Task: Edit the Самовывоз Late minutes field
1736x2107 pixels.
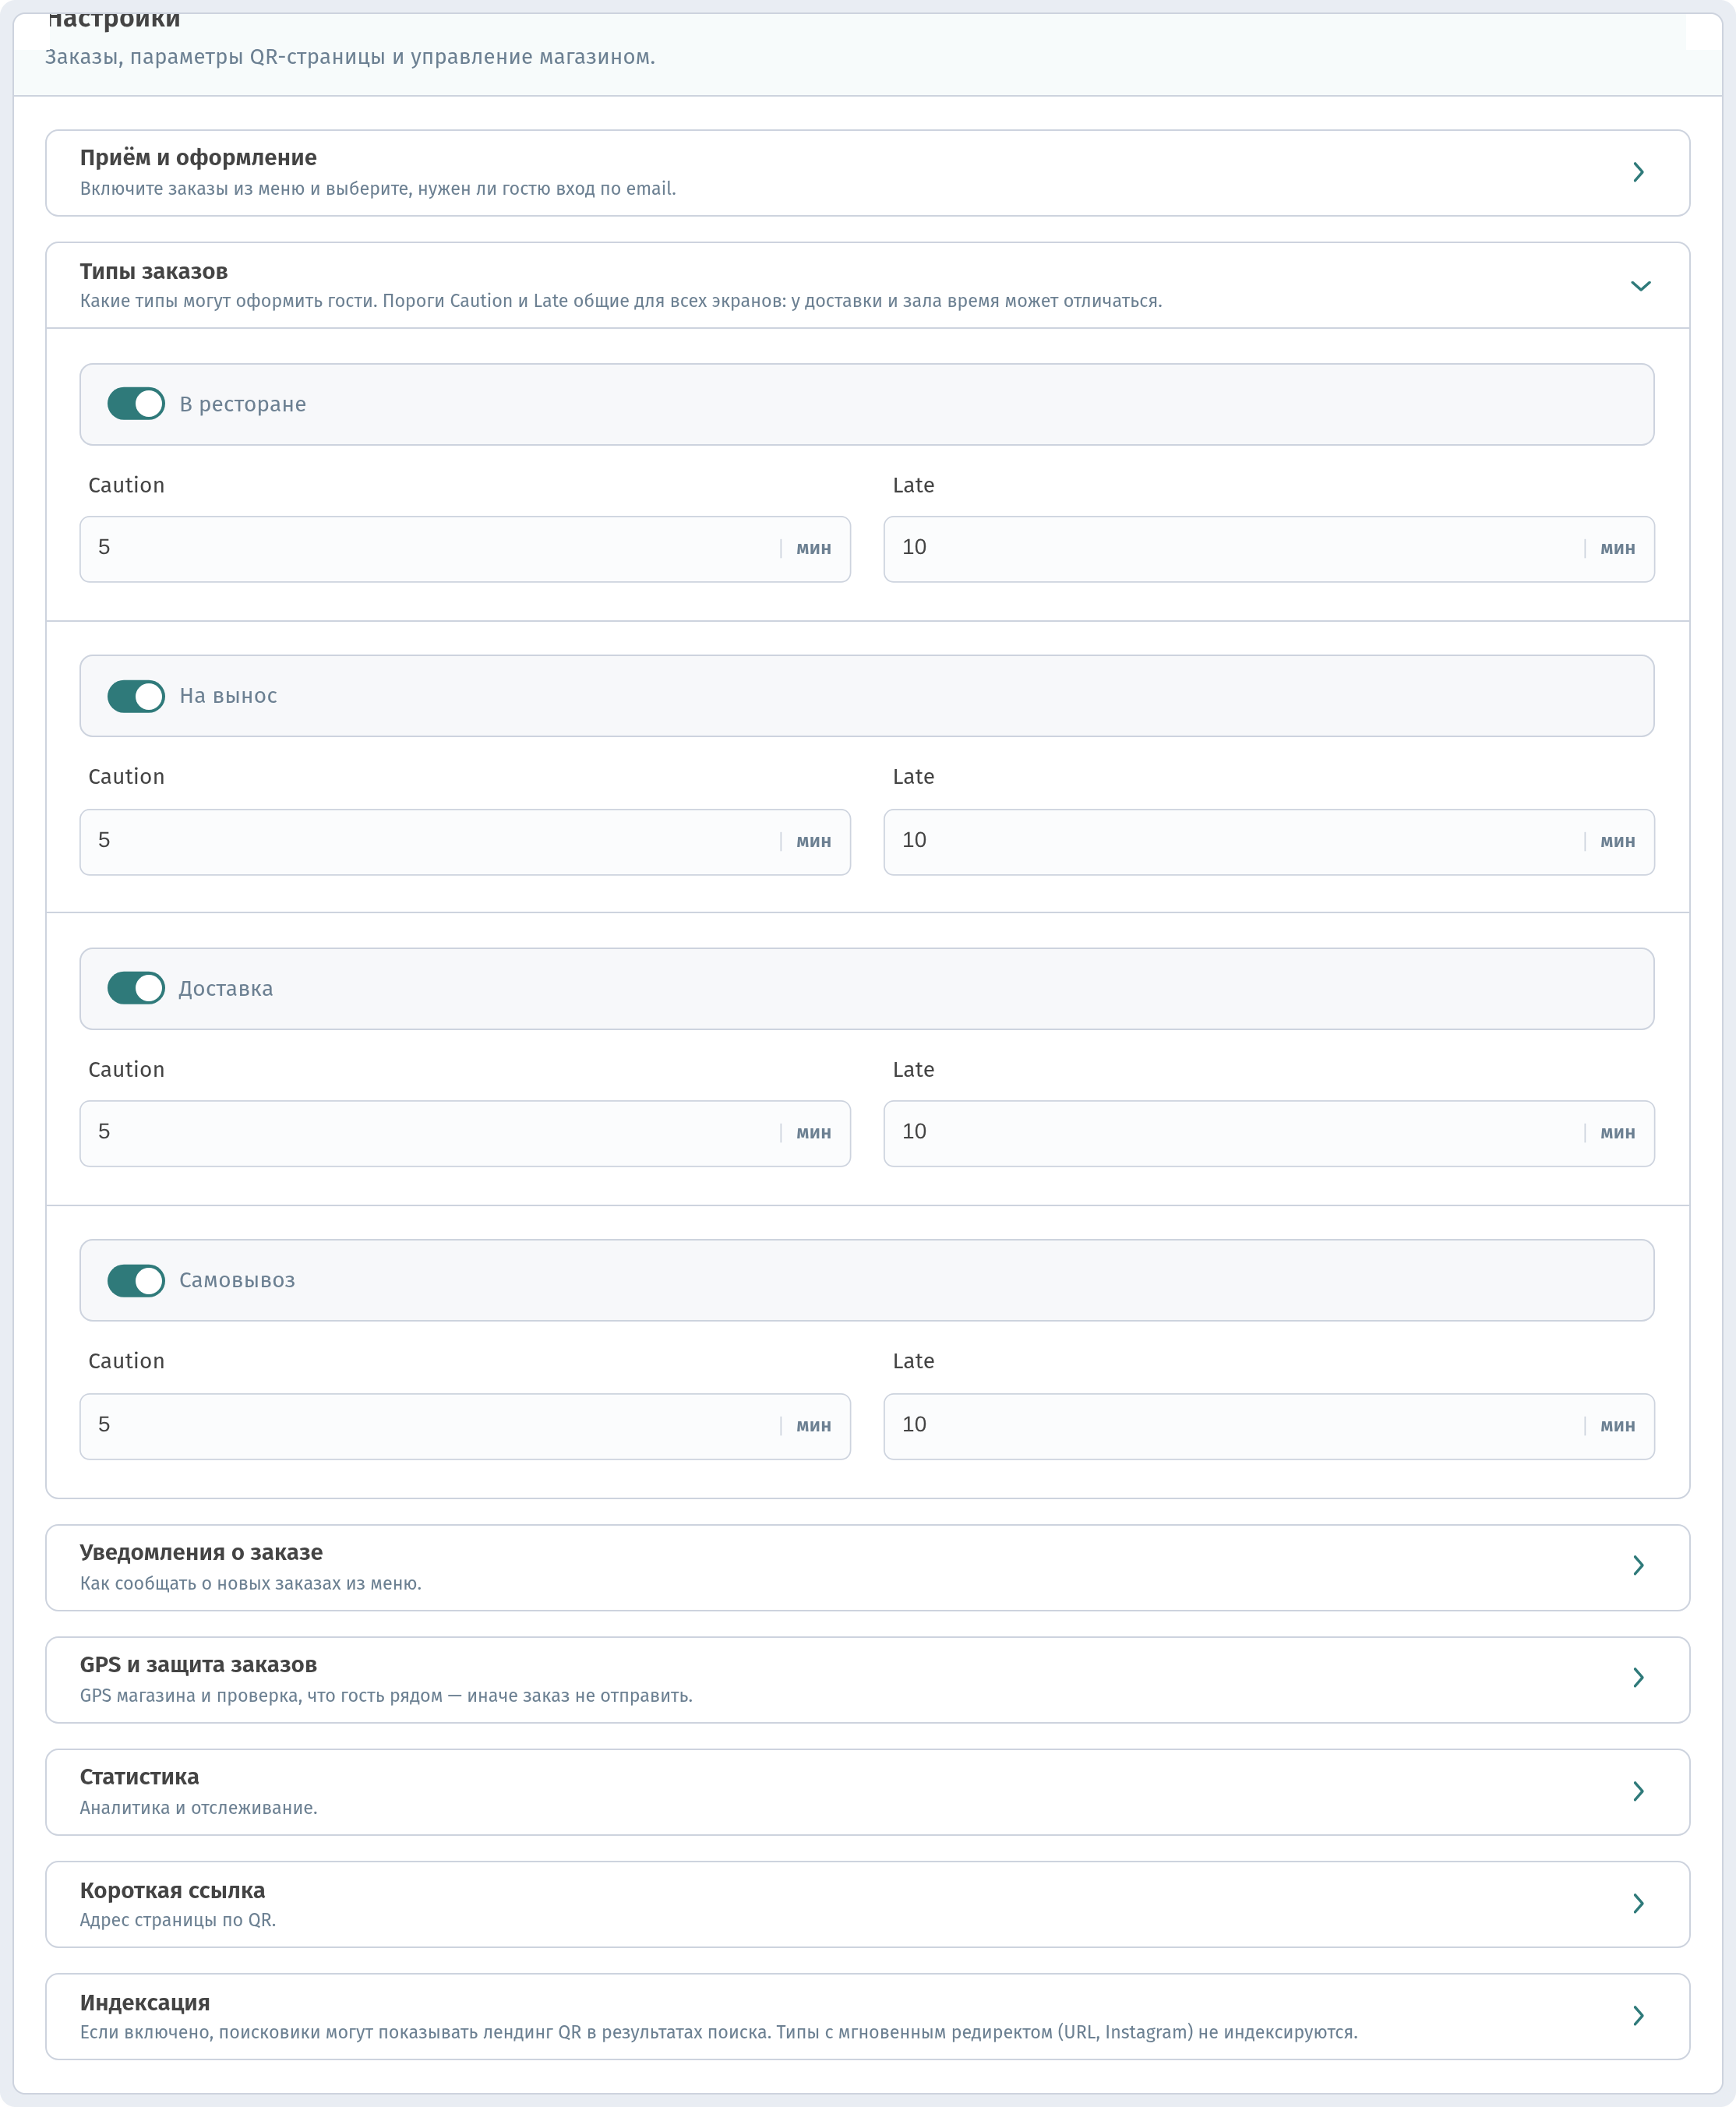Action: (1269, 1426)
